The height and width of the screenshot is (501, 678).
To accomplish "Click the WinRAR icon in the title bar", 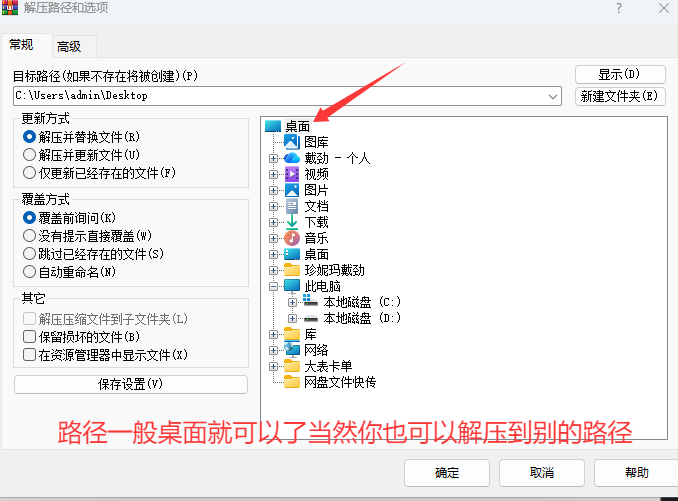I will point(10,7).
